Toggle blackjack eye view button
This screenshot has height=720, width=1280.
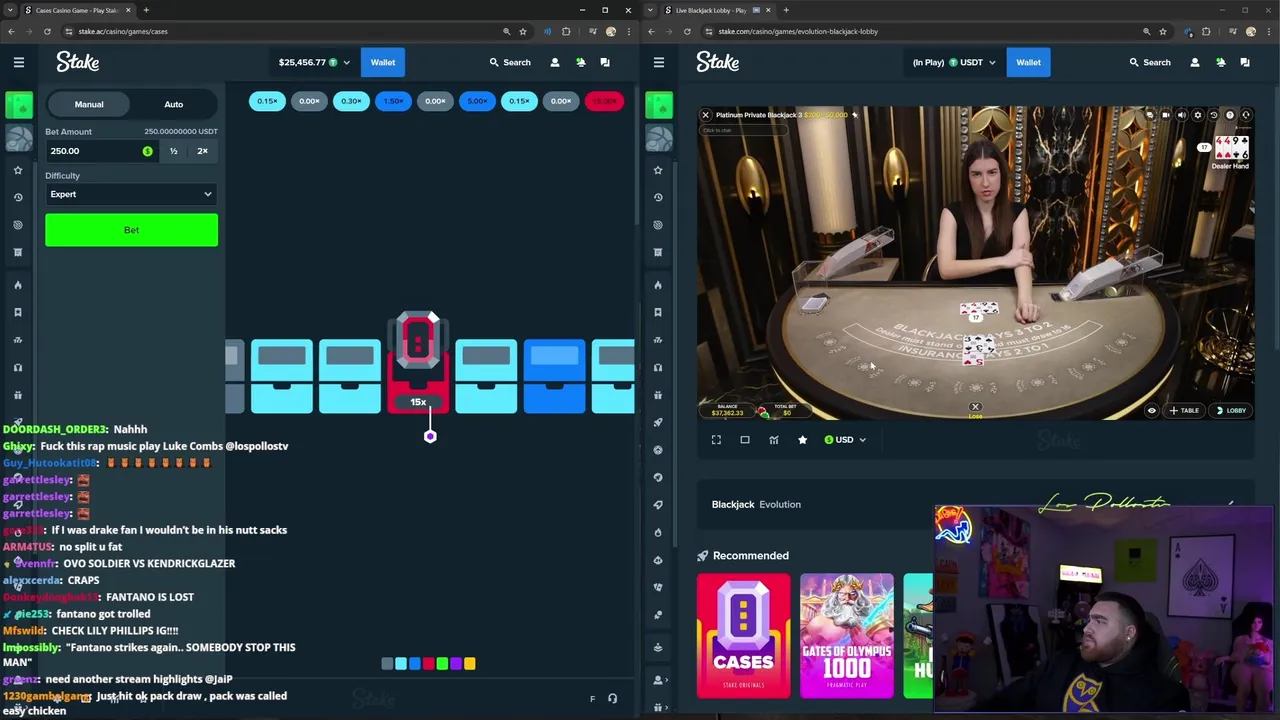(1151, 410)
